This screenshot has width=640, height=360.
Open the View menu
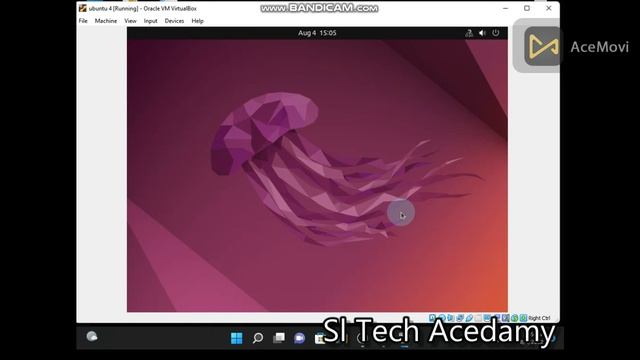coord(130,21)
